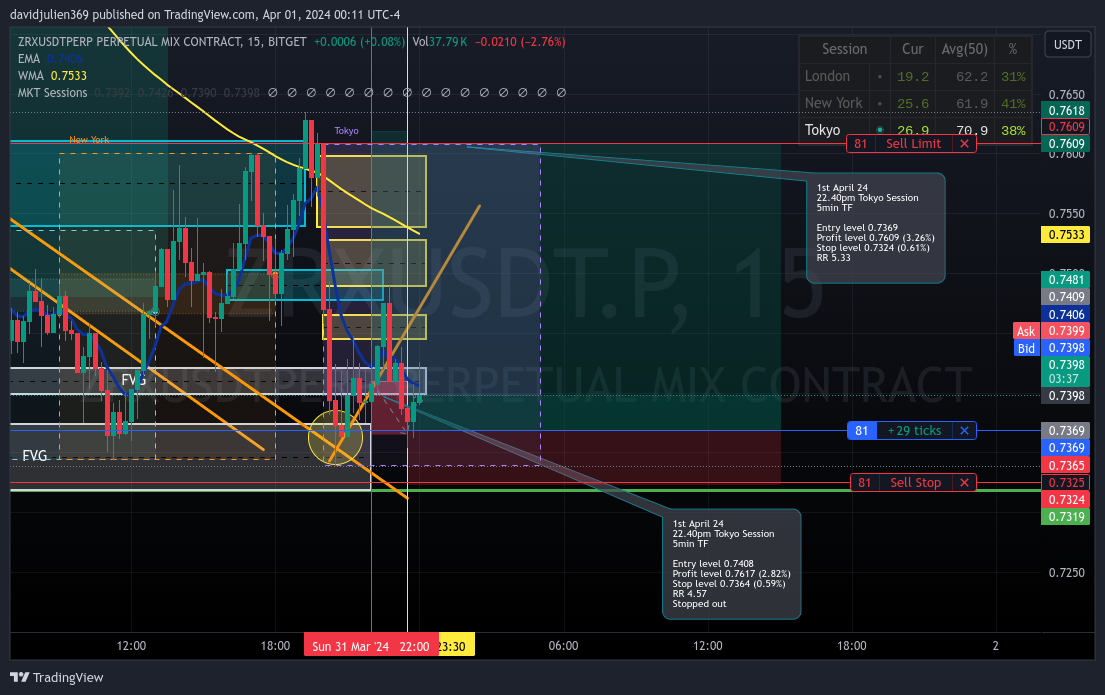Click the 25.6 current value for New York
Screen dimensions: 1105x695
pos(913,104)
